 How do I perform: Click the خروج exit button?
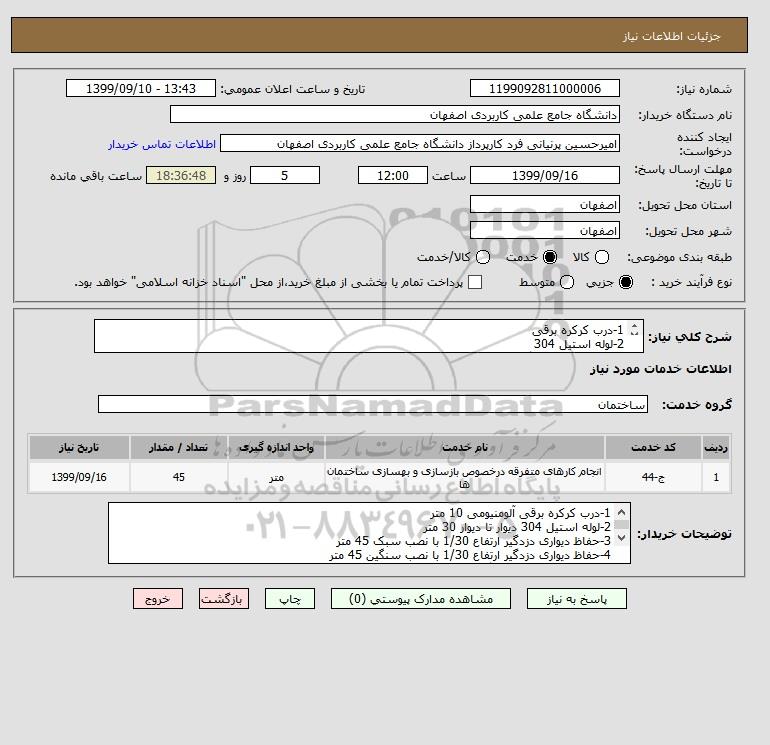pos(158,599)
